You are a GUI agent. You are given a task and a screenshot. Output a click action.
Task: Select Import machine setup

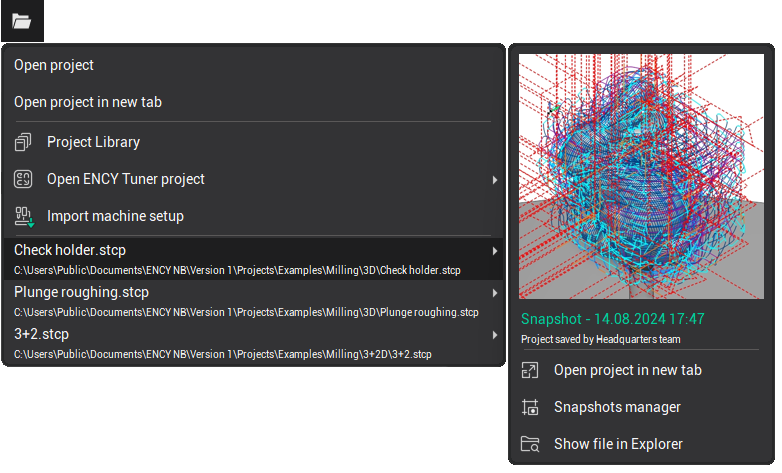[115, 216]
